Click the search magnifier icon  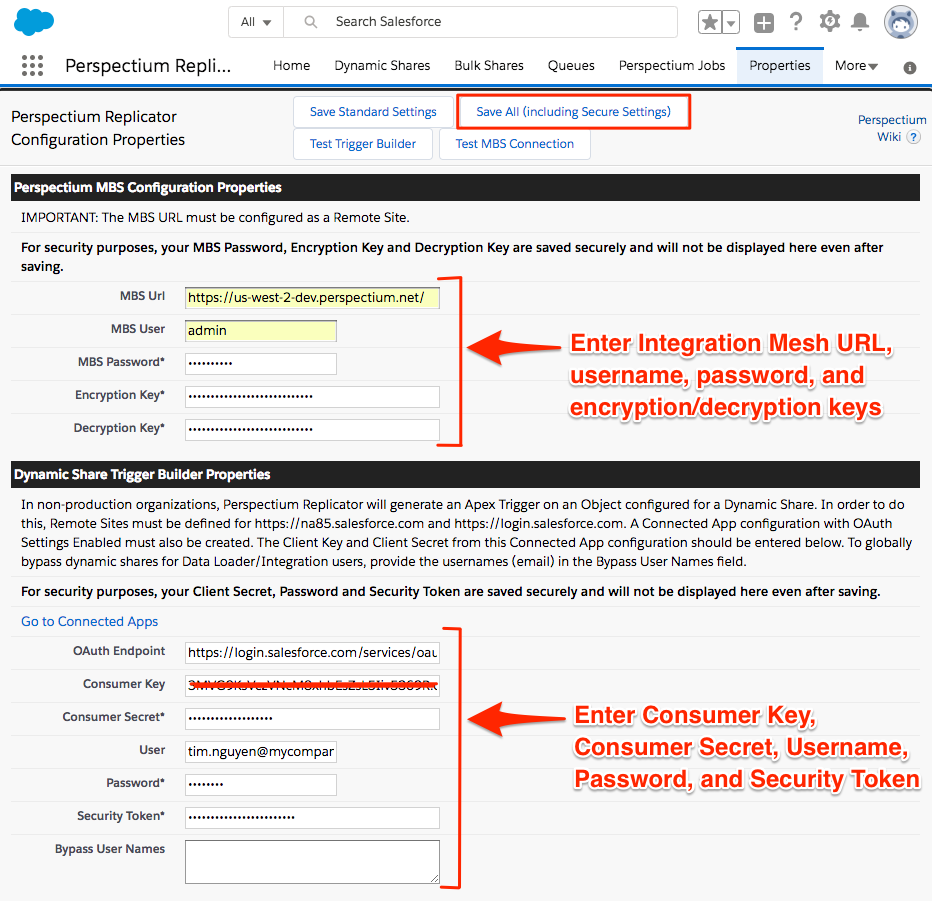310,22
